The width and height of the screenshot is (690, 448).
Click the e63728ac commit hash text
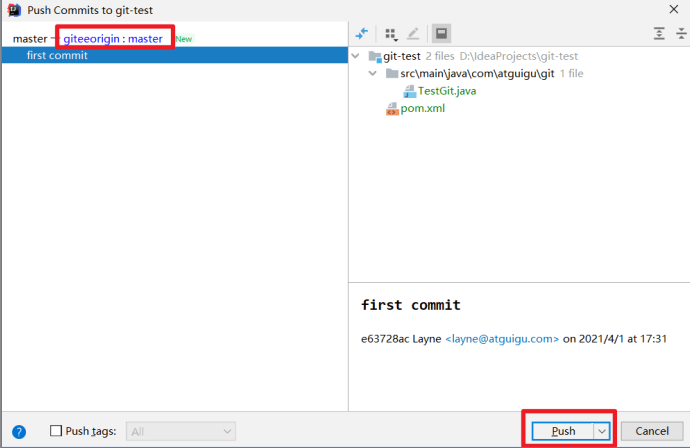385,339
